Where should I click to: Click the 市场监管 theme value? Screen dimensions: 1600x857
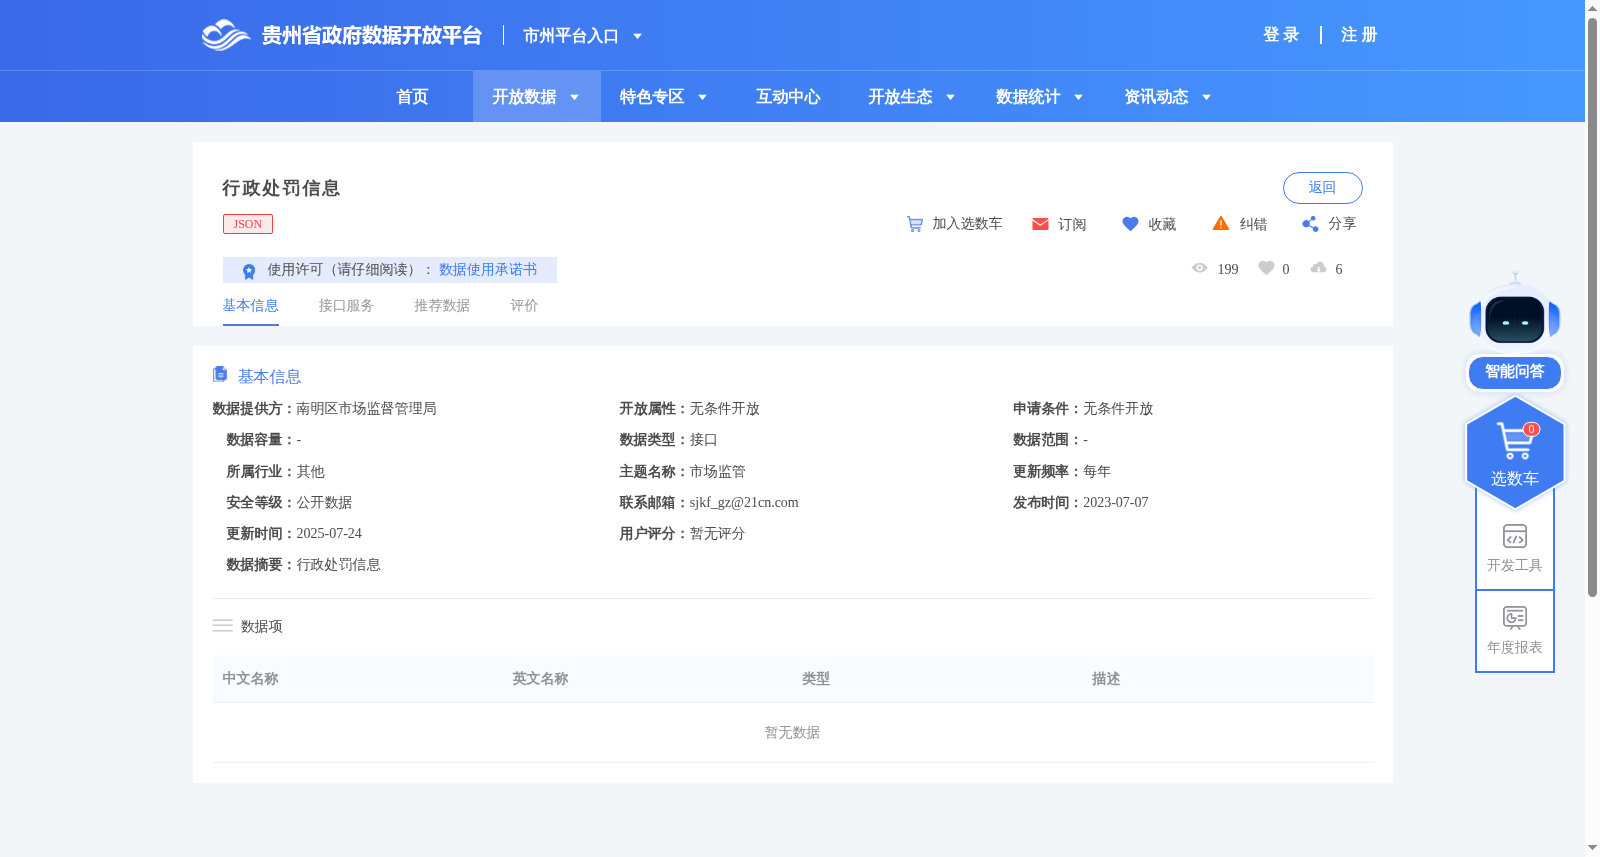tap(717, 472)
